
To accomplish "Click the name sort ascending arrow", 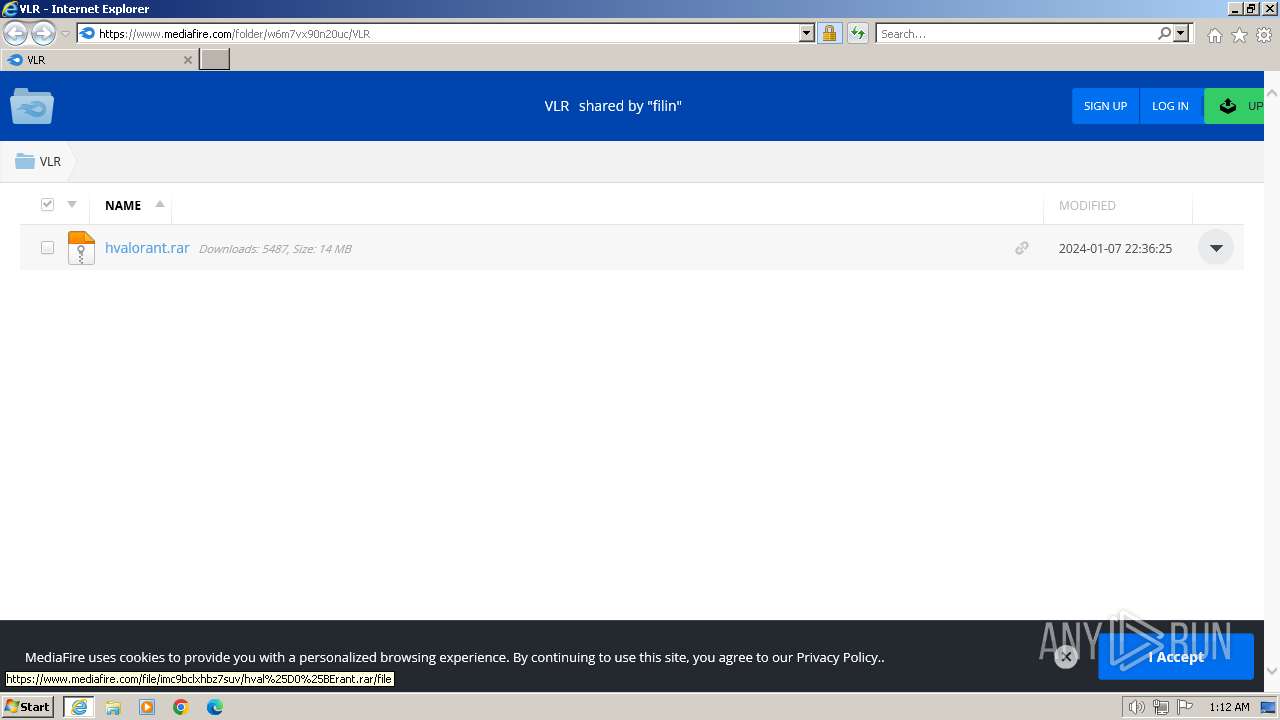I will [159, 204].
